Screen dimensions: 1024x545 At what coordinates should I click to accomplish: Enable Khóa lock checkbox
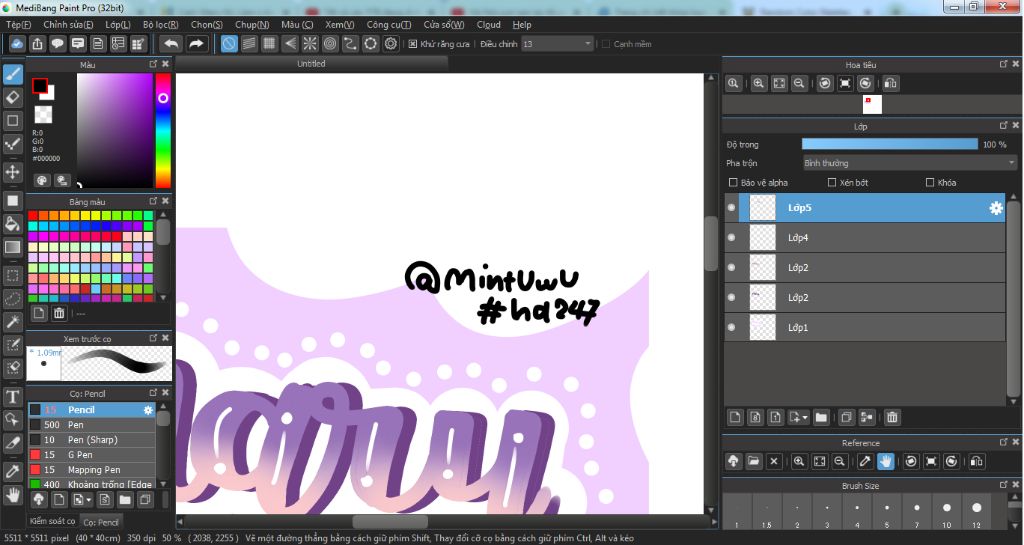tap(930, 183)
